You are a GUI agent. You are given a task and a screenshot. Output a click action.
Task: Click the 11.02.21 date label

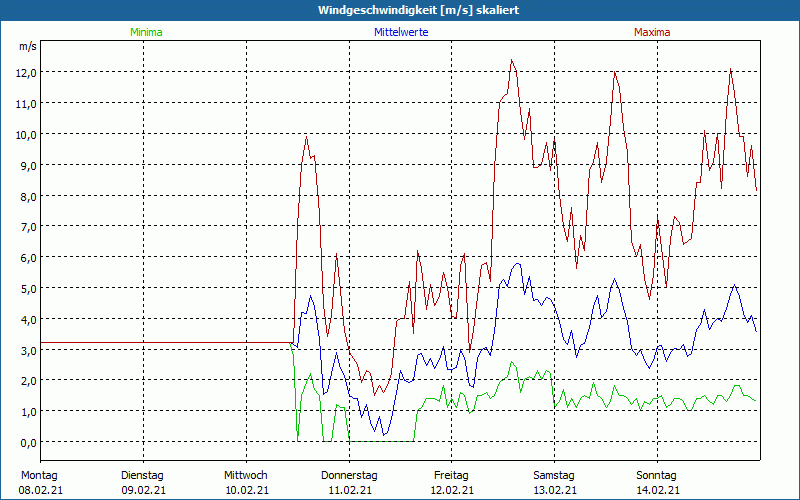350,491
